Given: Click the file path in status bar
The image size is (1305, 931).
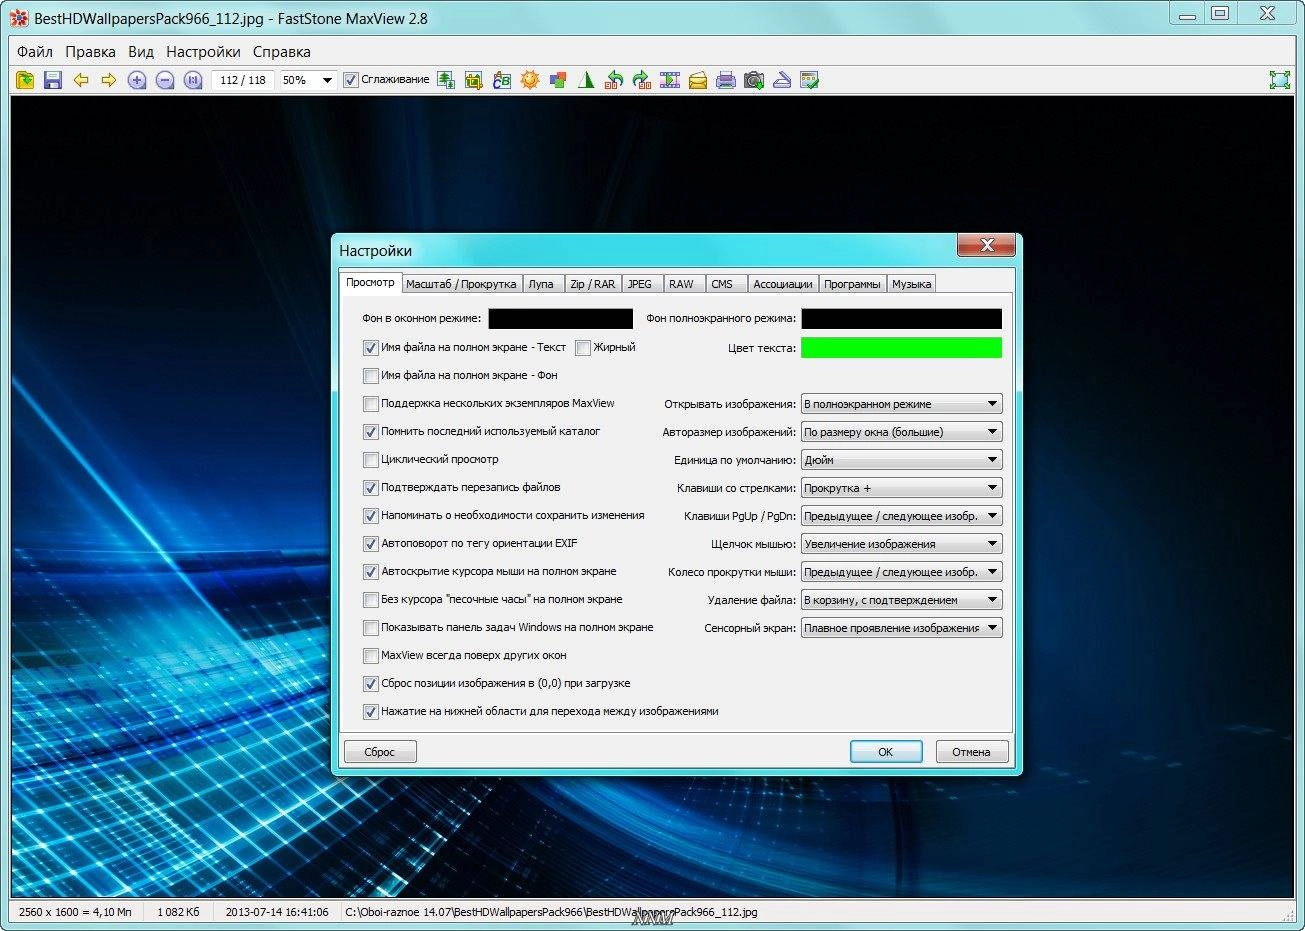Looking at the screenshot, I should click(551, 912).
